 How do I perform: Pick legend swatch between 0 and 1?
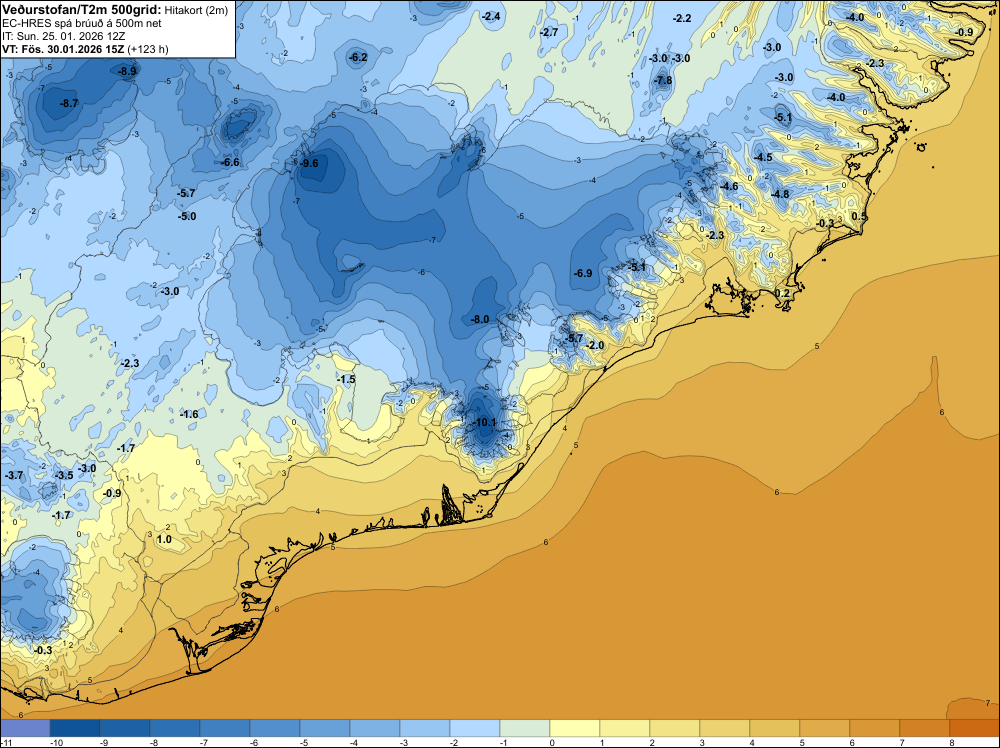coord(575,728)
